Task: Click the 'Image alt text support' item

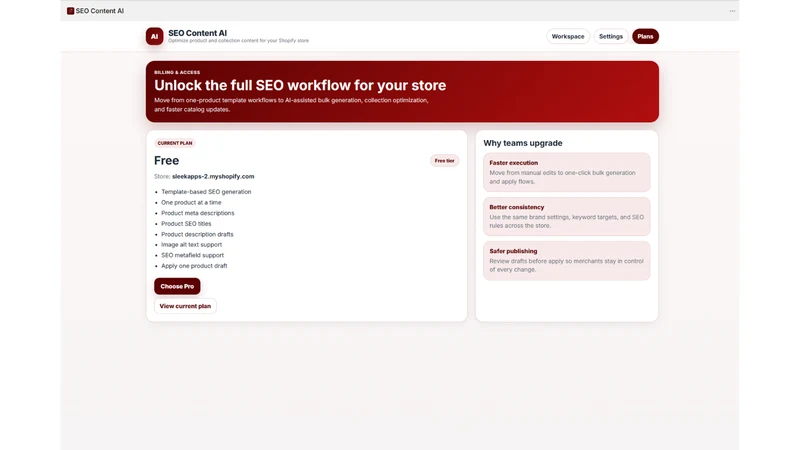Action: 191,245
